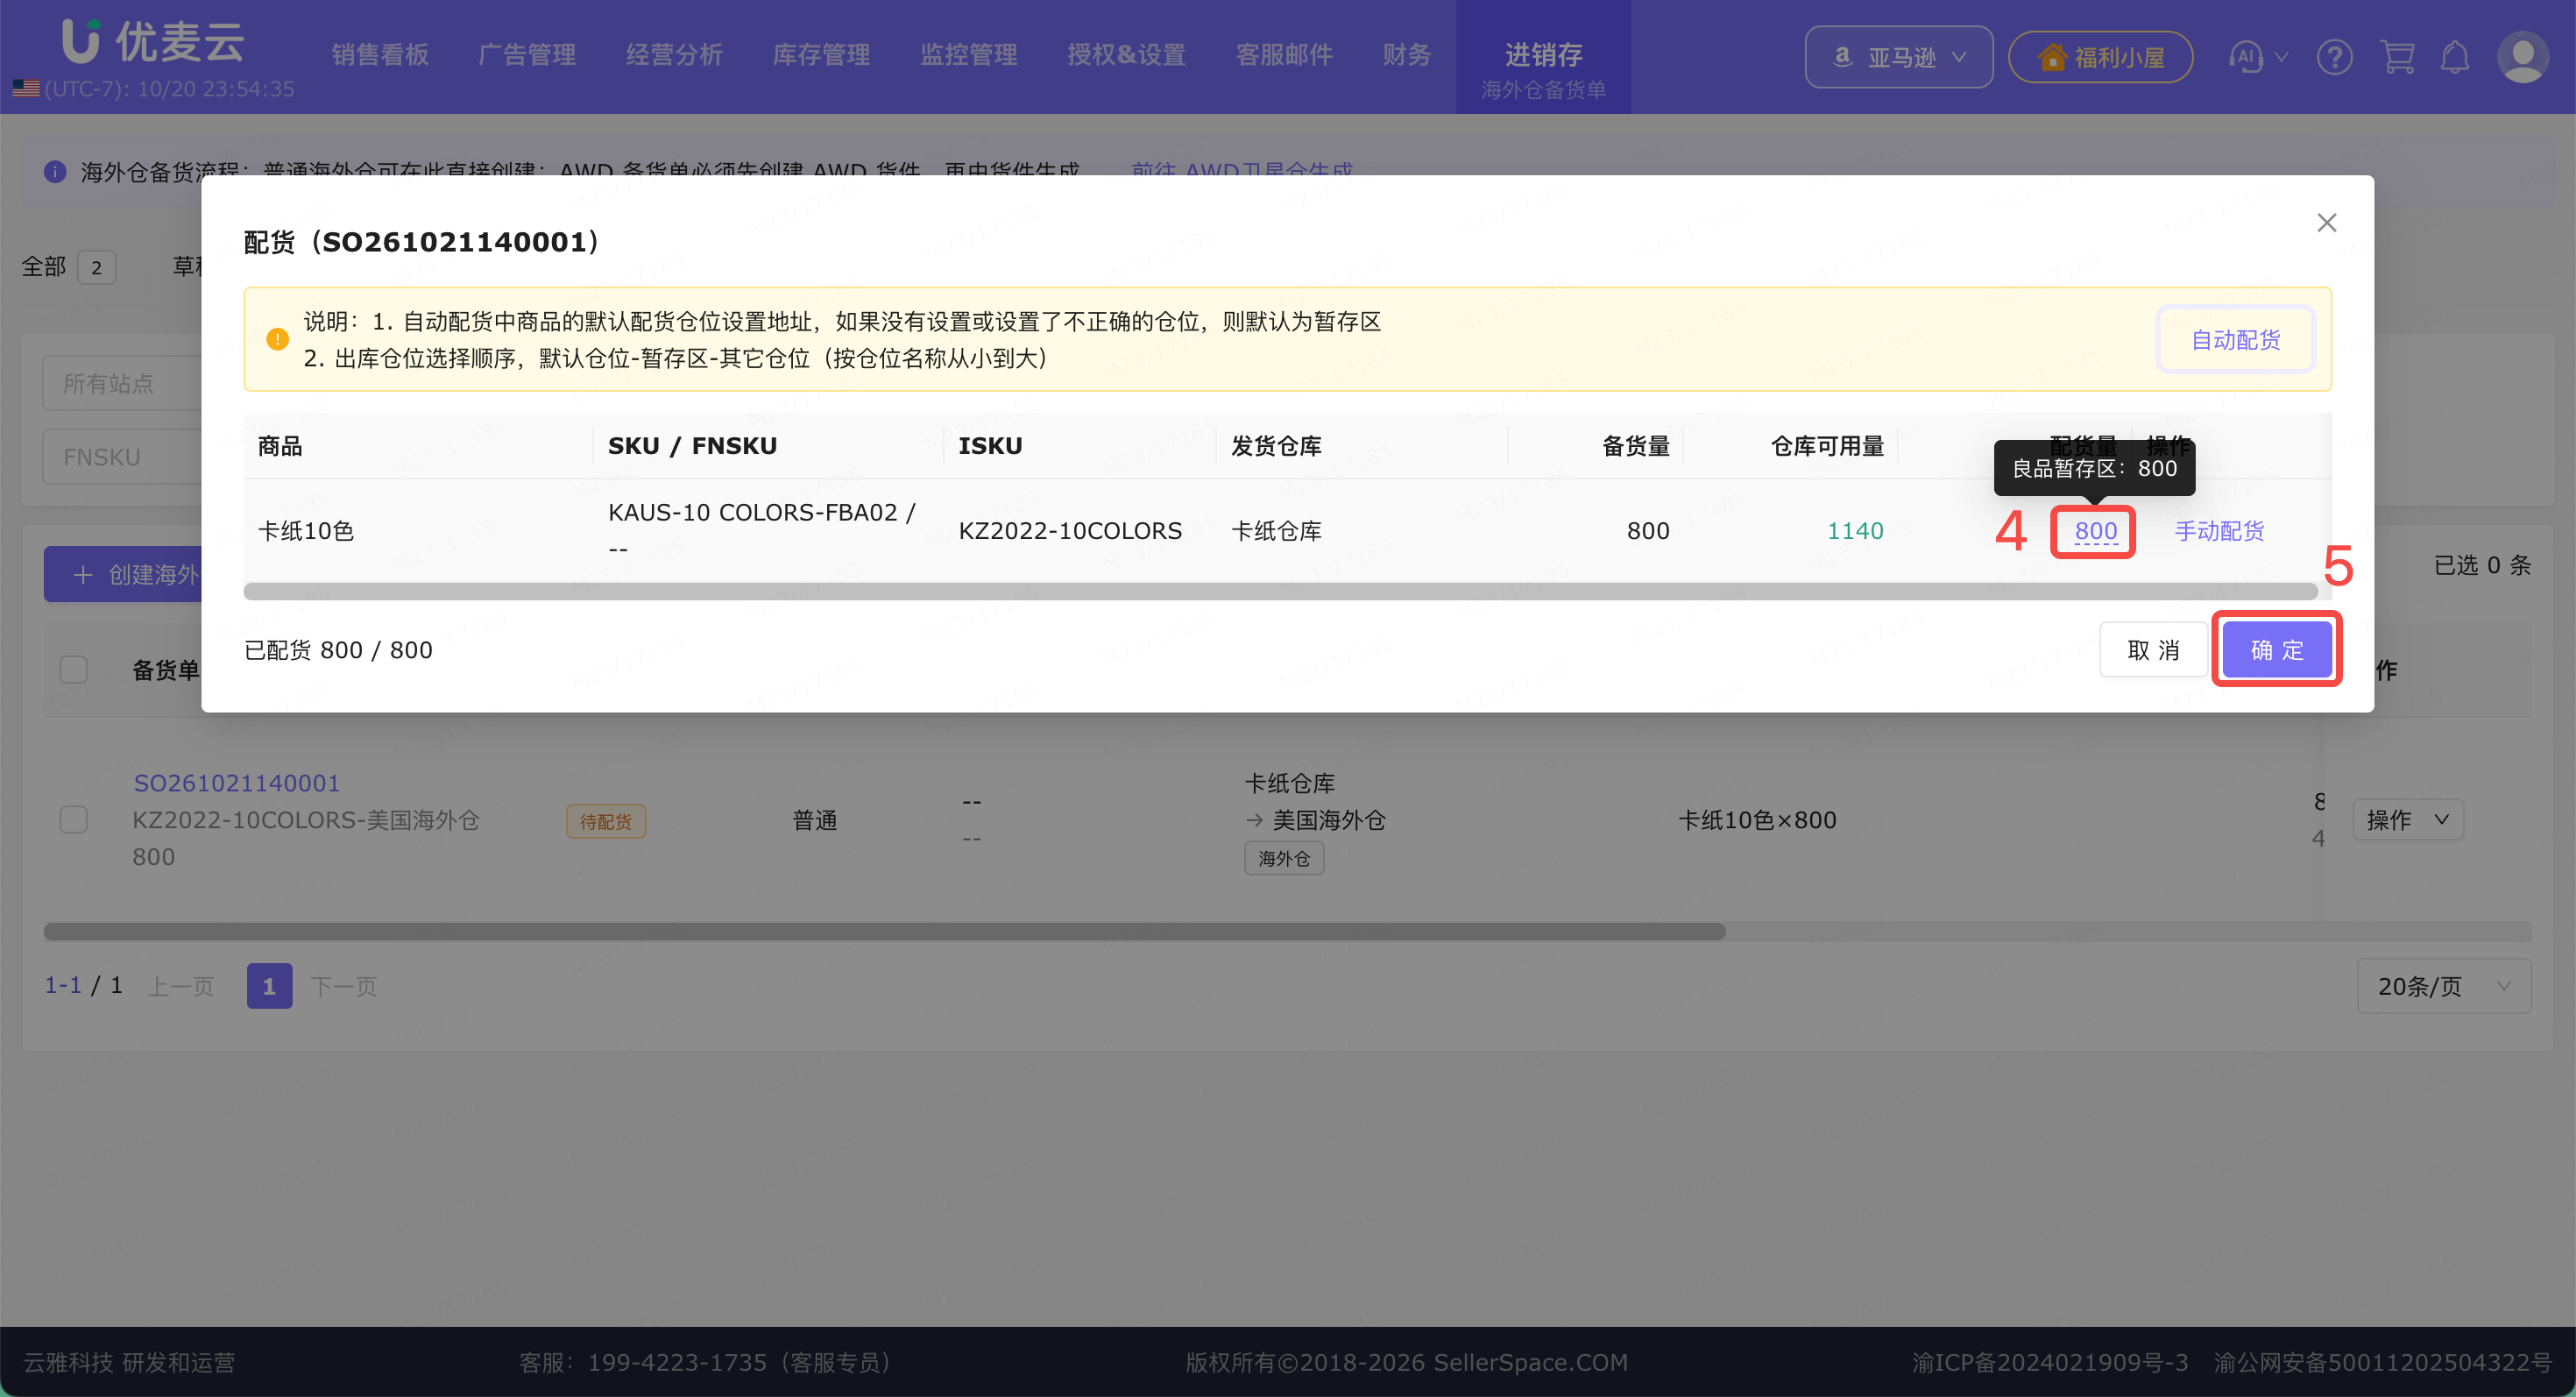Click 取消 to cancel the allocation
Viewport: 2576px width, 1397px height.
tap(2152, 650)
